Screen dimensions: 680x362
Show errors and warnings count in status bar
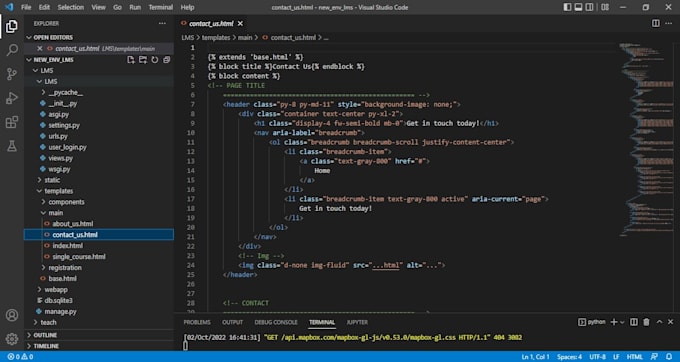point(20,357)
